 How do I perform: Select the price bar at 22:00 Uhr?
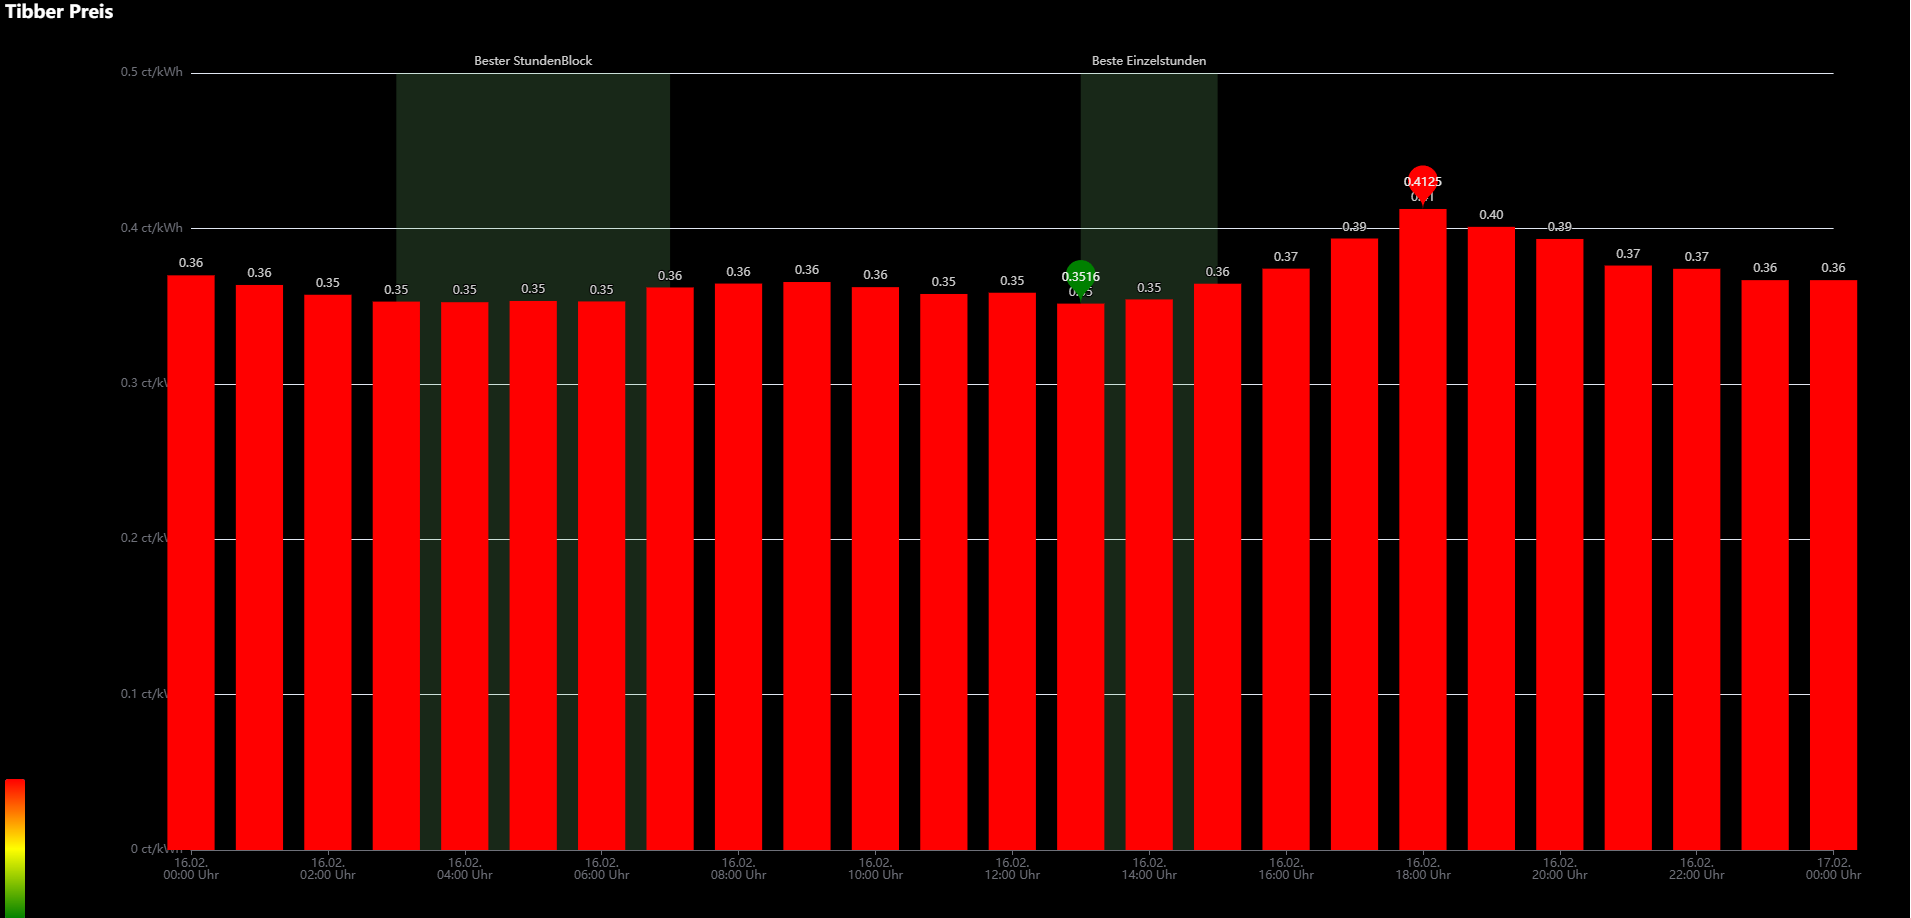point(1697,559)
